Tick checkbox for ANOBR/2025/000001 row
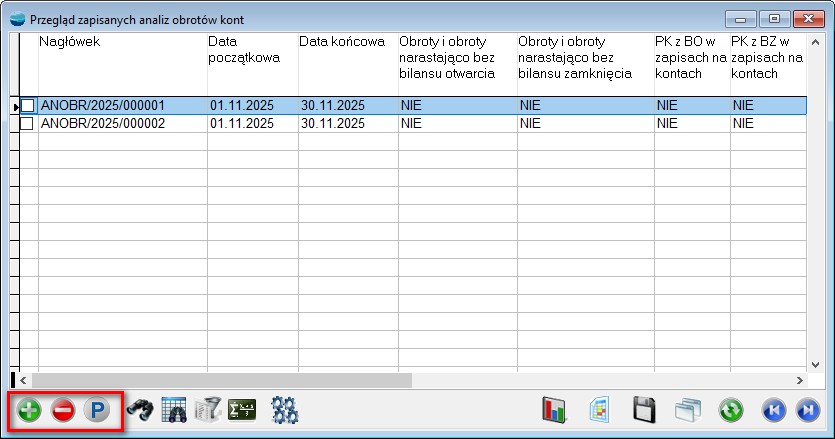Viewport: 835px width, 439px height. coord(27,105)
